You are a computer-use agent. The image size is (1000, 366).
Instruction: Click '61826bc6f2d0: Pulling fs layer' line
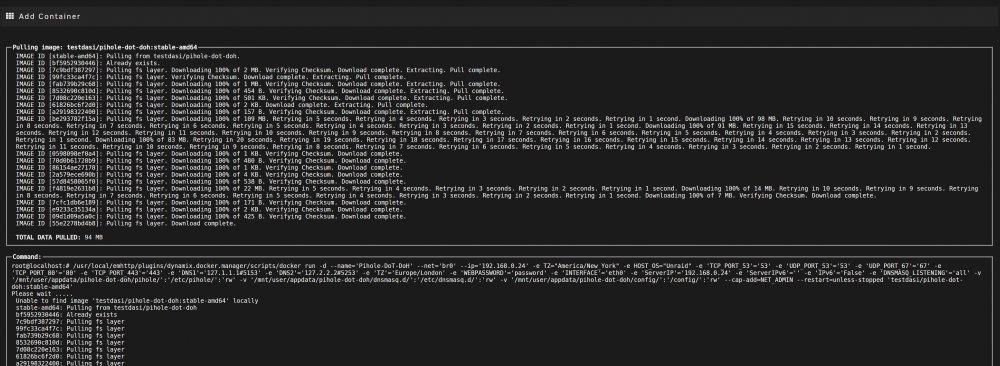[x=70, y=357]
